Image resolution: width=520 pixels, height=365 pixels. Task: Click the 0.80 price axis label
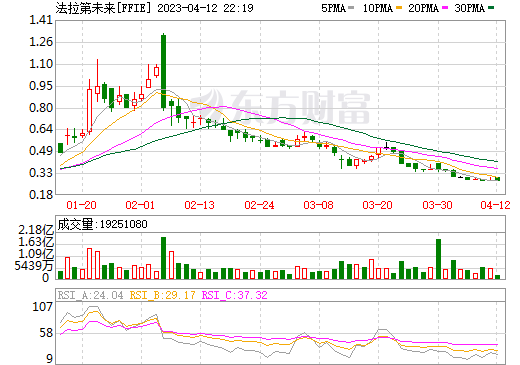[x=41, y=108]
